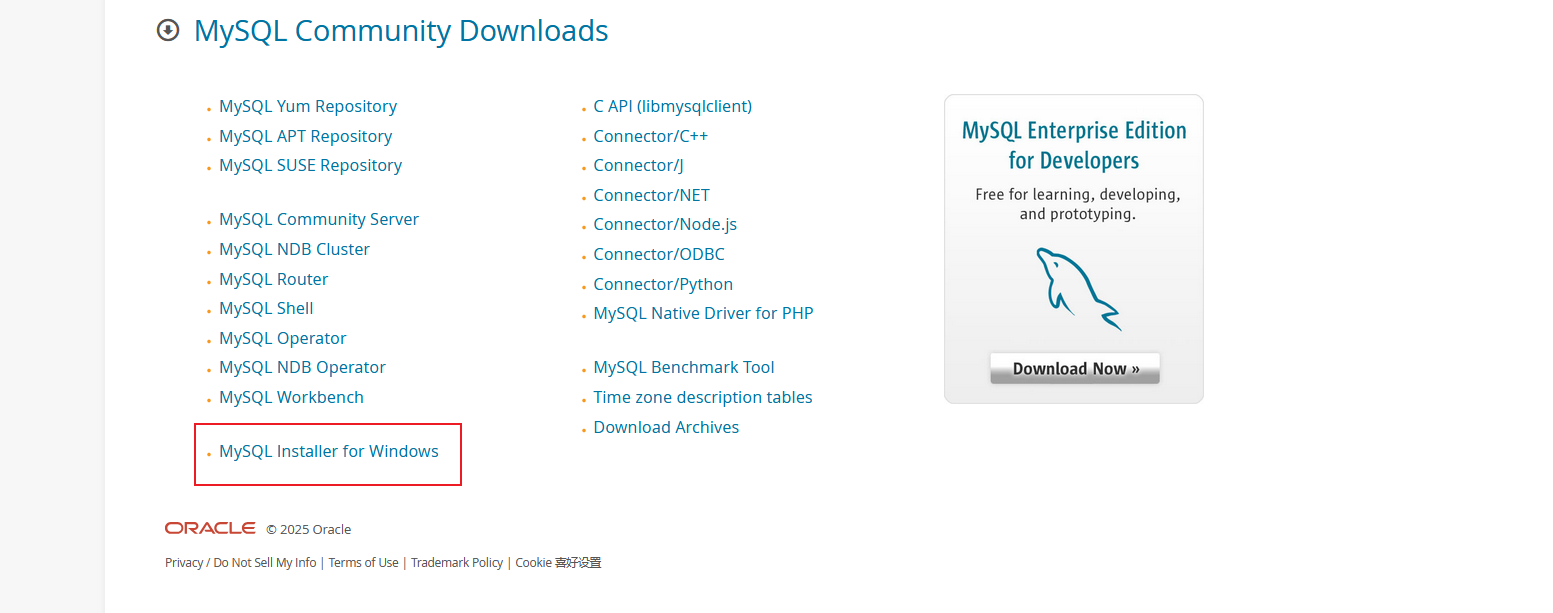Open Connector/Python downloads
The width and height of the screenshot is (1553, 613).
[663, 284]
